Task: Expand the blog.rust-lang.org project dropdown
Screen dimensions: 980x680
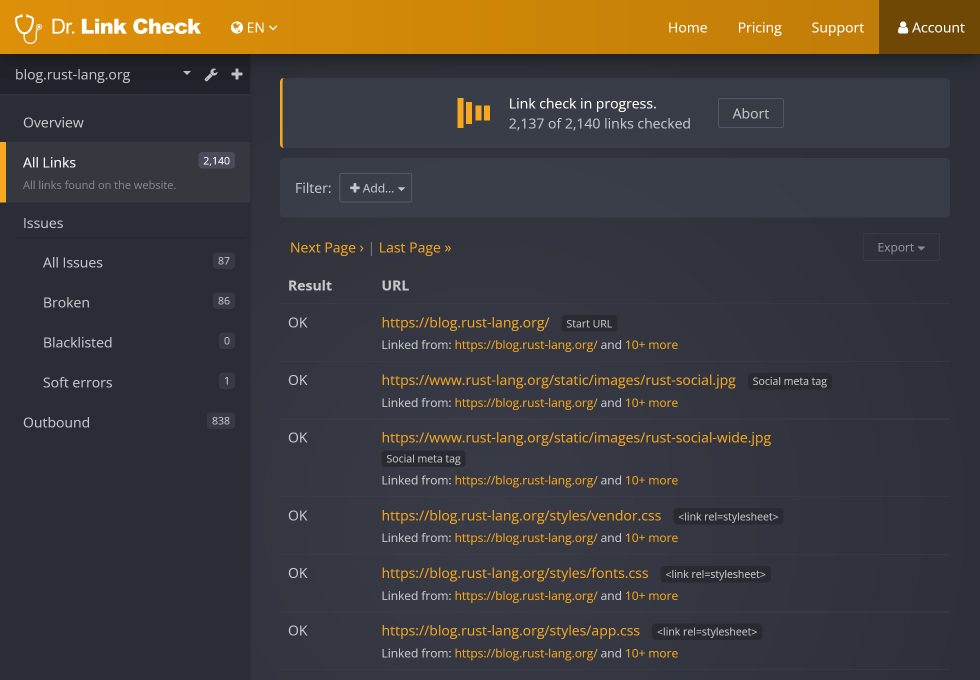Action: click(186, 74)
